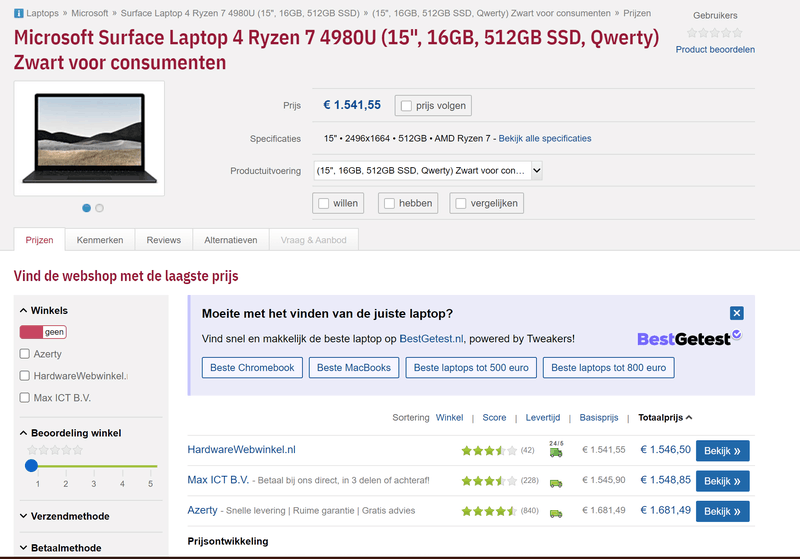Click the user rating stars under Gebruikers
This screenshot has height=559, width=800.
(x=714, y=33)
